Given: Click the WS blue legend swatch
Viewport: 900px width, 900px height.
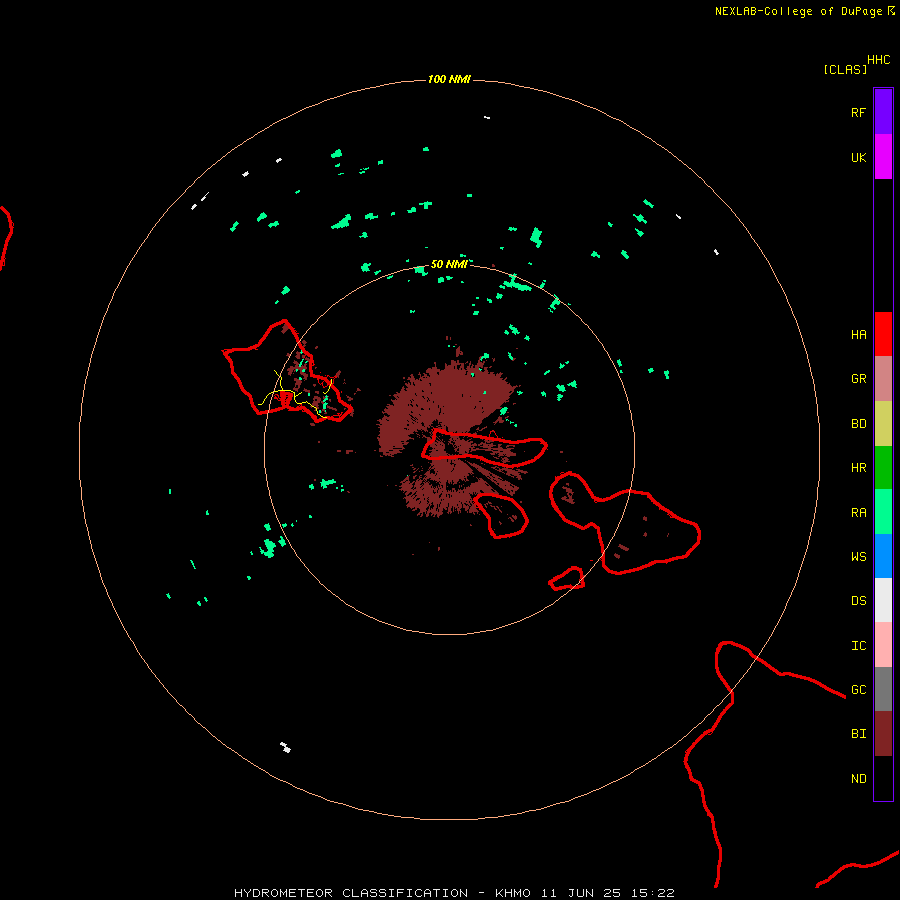Looking at the screenshot, I should [x=883, y=556].
